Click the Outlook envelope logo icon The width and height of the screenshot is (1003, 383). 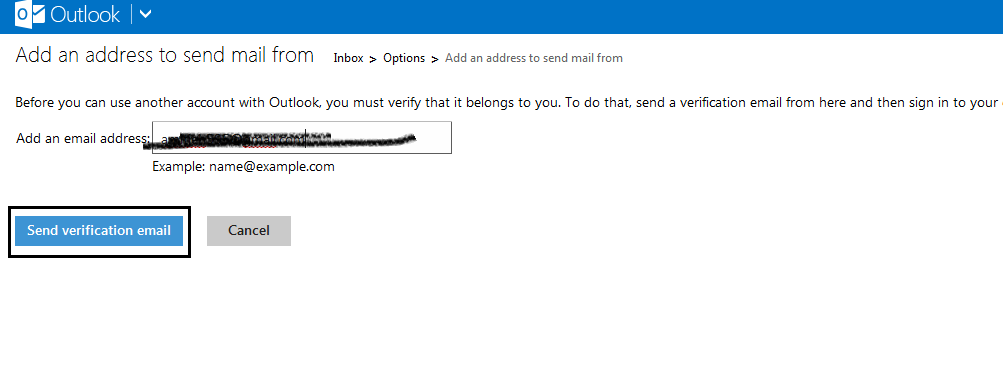click(30, 14)
